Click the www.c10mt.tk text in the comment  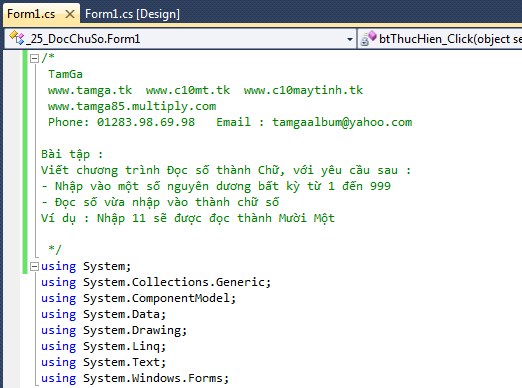(x=188, y=90)
